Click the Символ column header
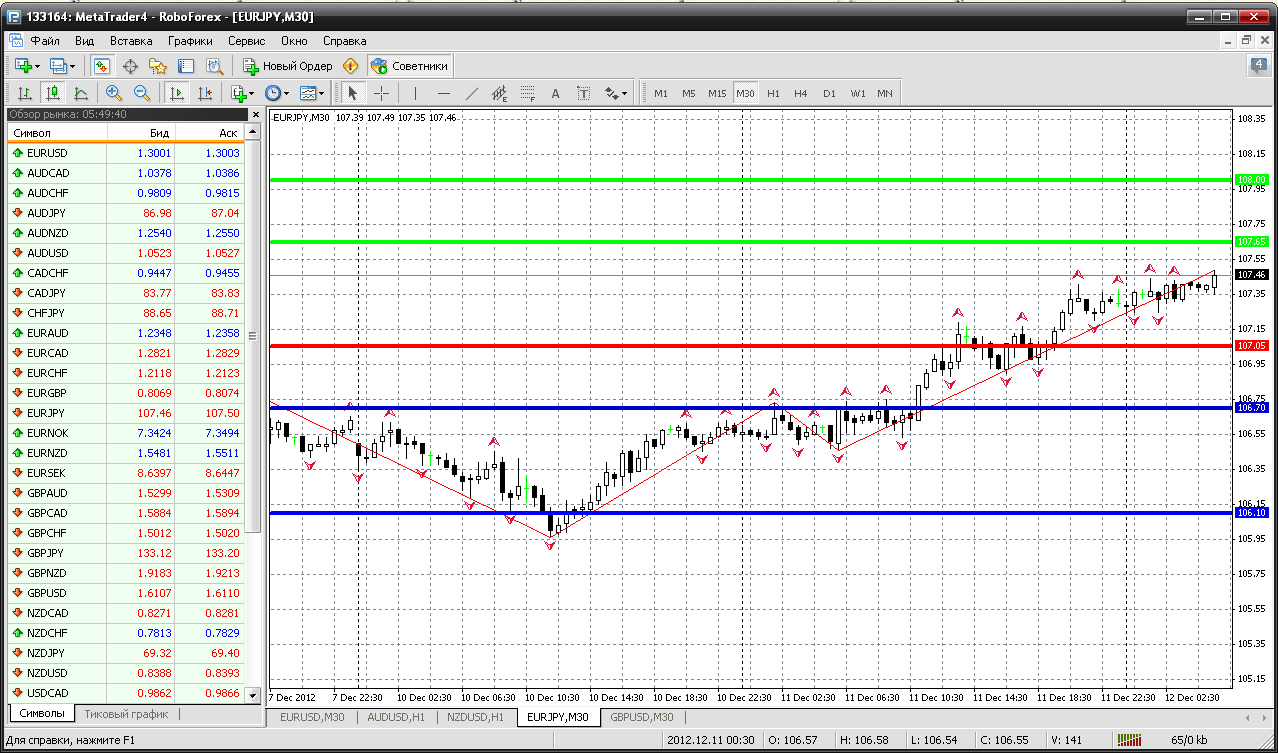 56,133
